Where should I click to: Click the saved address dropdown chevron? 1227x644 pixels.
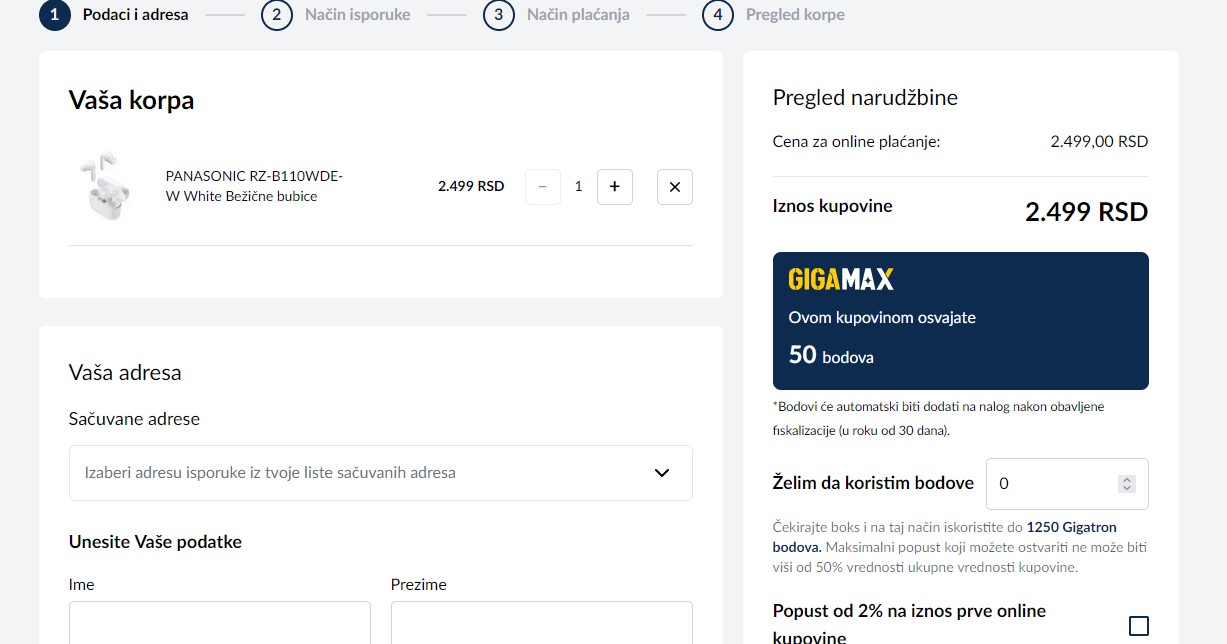[661, 473]
